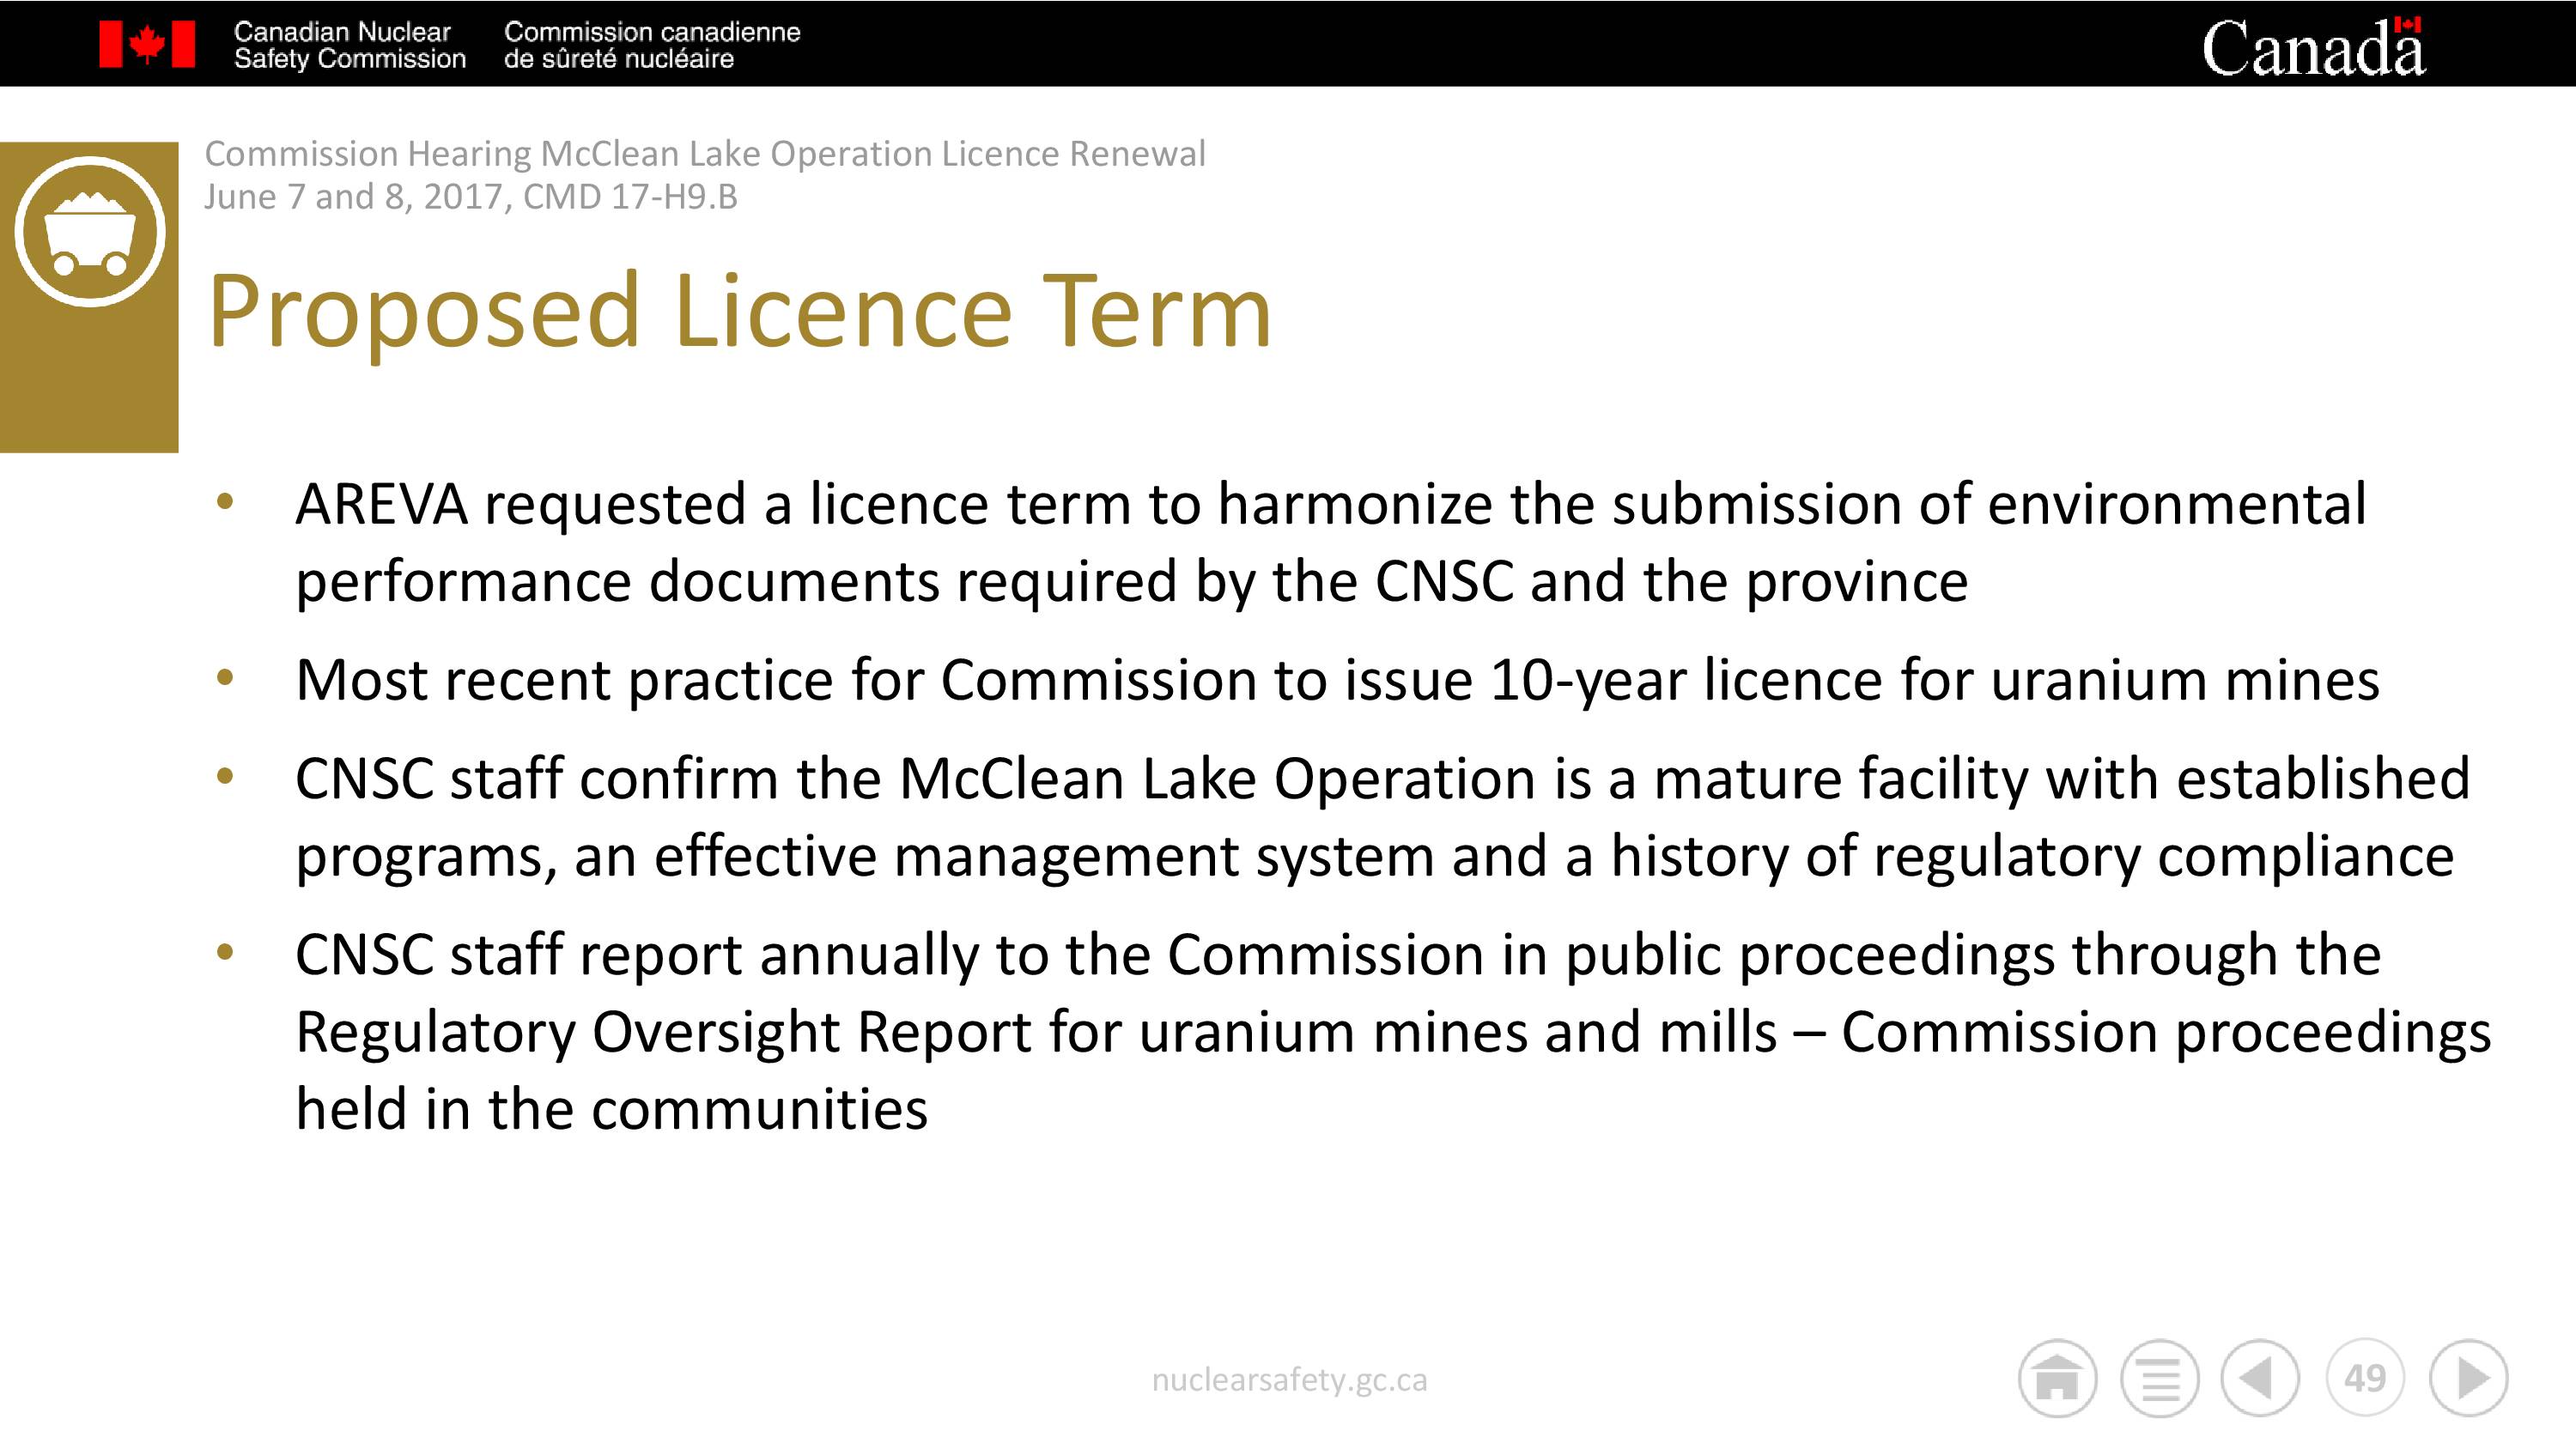
Task: Click the "Canadian Nuclear Safety Commission" header text
Action: 349,45
